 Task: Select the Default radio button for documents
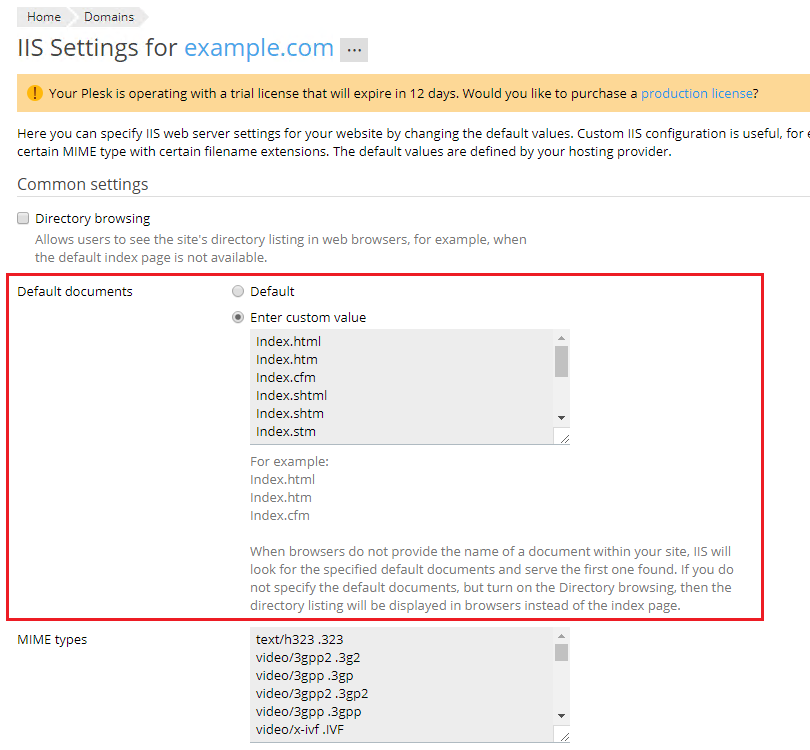tap(237, 292)
